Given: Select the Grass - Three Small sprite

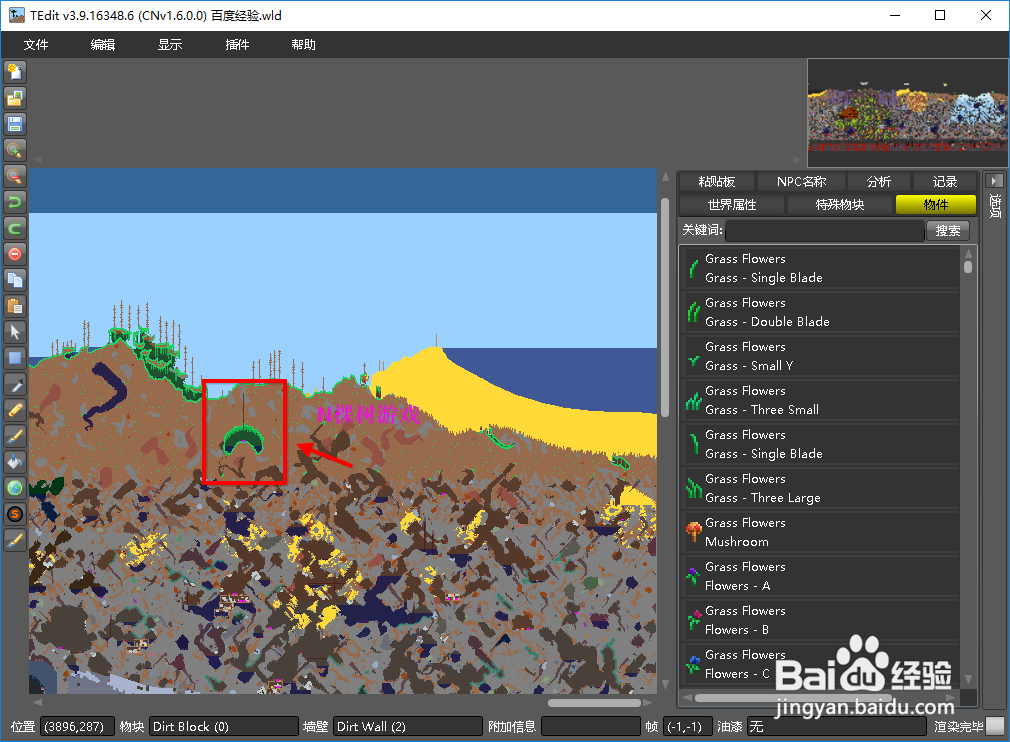Looking at the screenshot, I should click(x=820, y=400).
